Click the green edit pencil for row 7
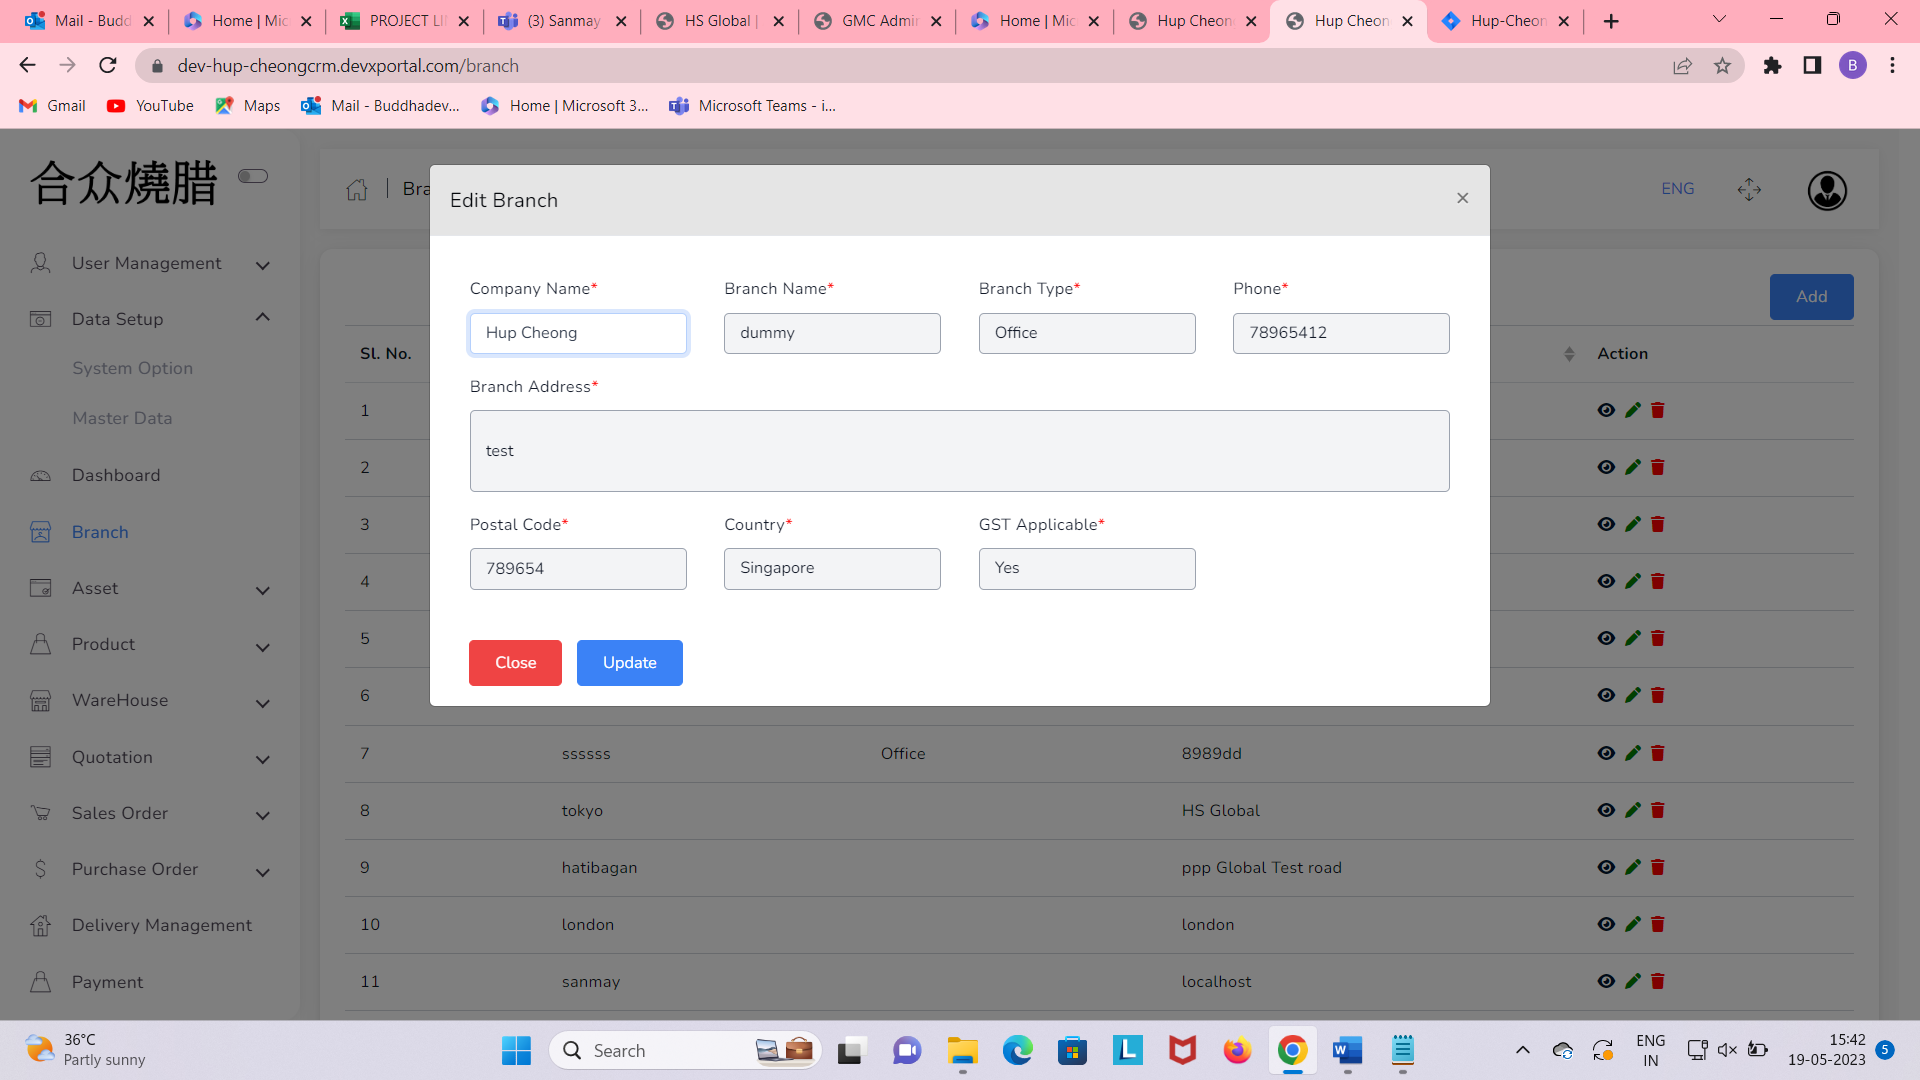The height and width of the screenshot is (1080, 1920). [x=1633, y=753]
